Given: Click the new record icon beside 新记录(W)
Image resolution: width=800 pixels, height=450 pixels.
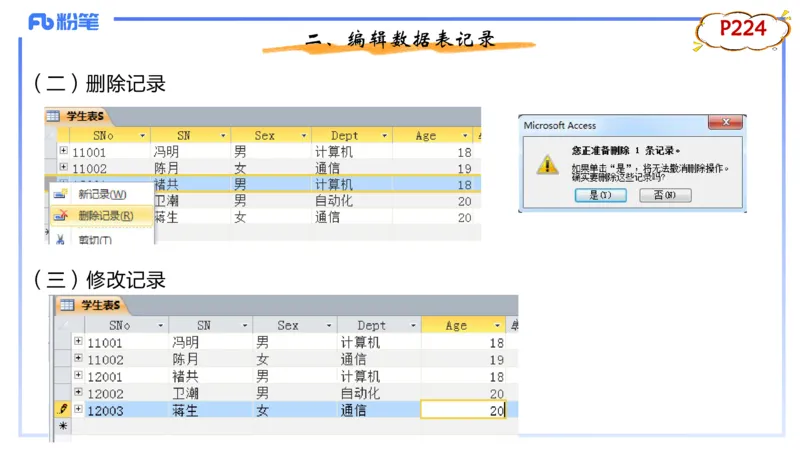Looking at the screenshot, I should pos(61,194).
